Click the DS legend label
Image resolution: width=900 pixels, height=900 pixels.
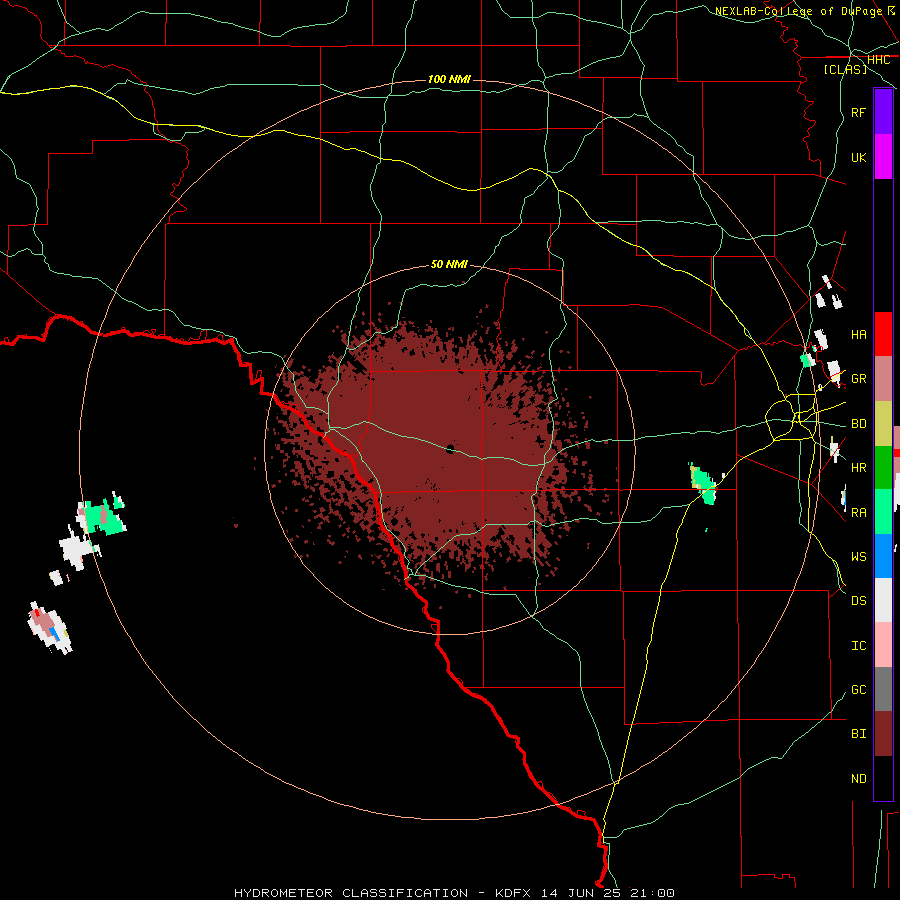click(x=858, y=600)
